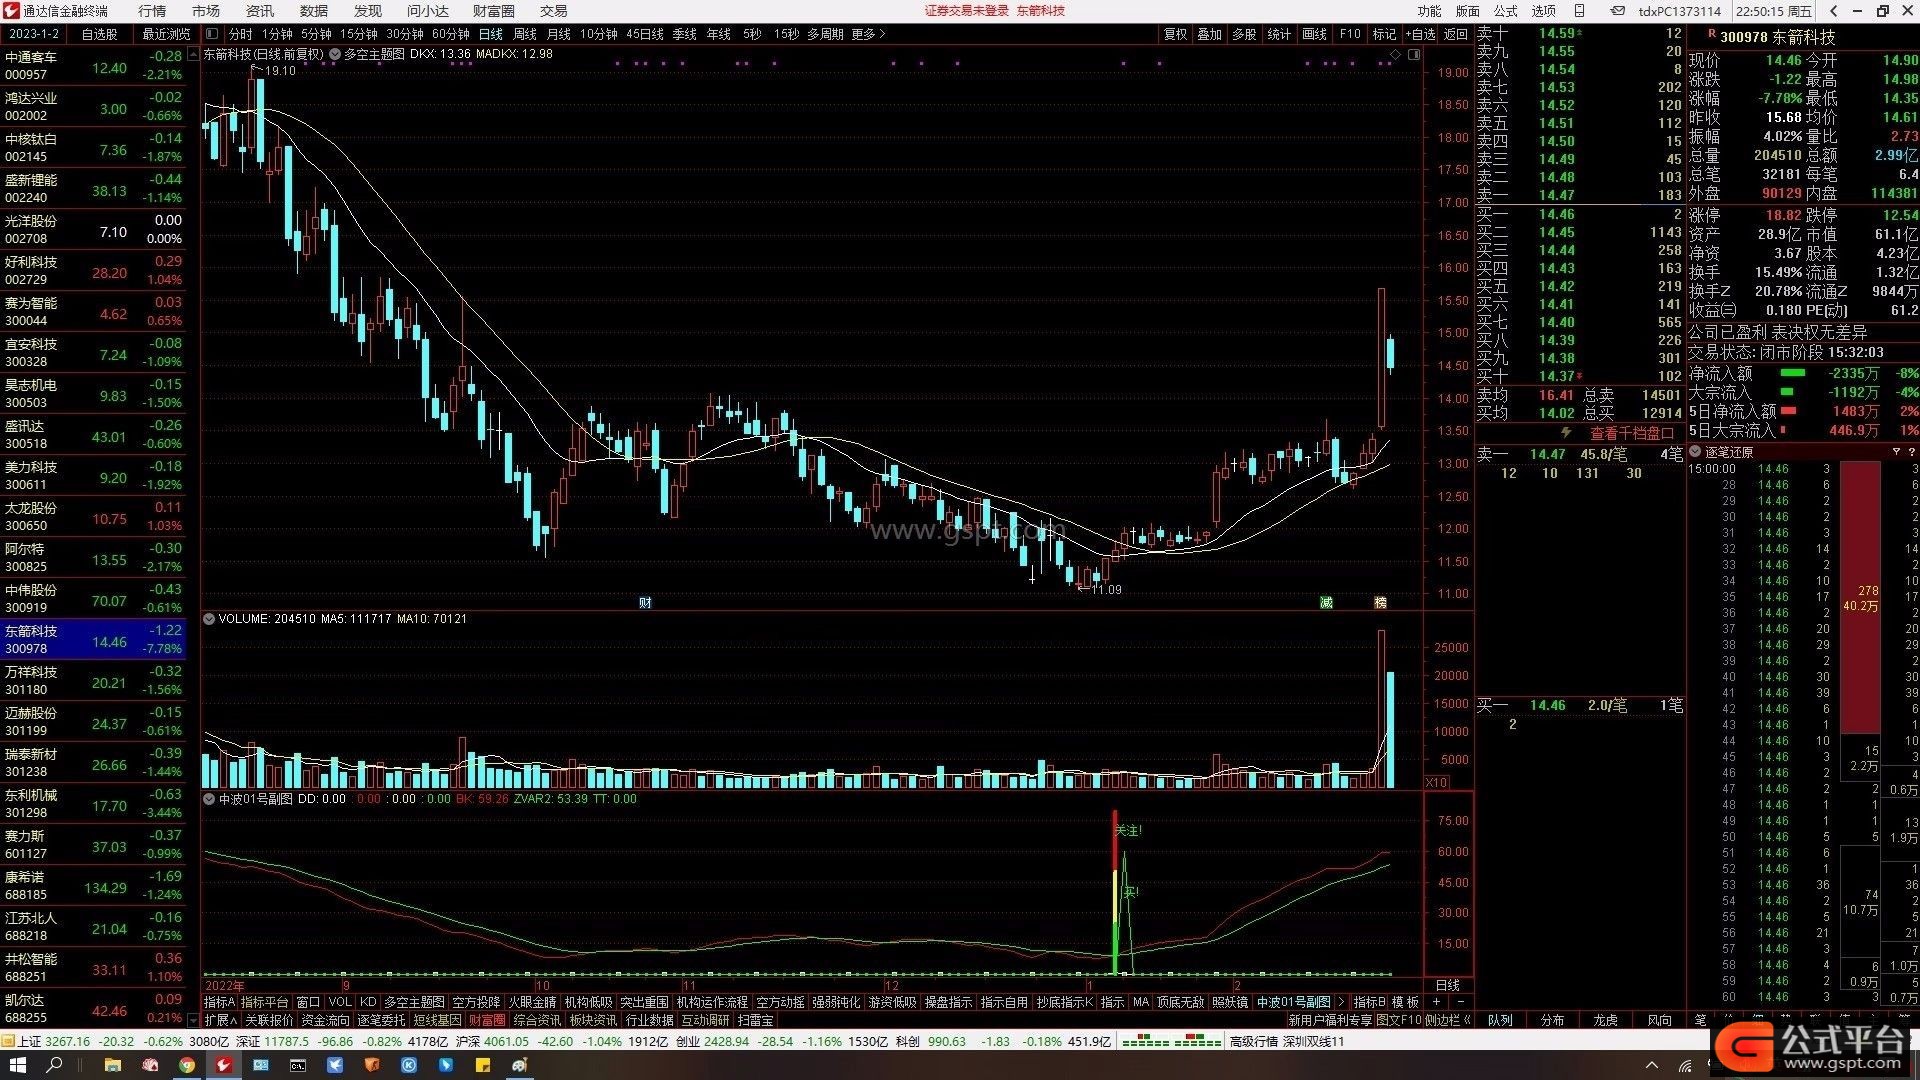
Task: Expand the 扩展 panel toggle
Action: point(220,1020)
